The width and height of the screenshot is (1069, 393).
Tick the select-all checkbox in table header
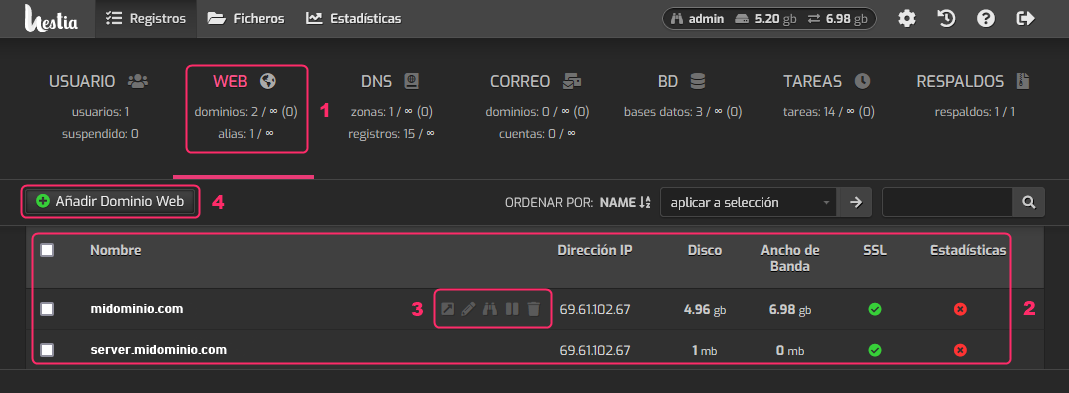[47, 250]
